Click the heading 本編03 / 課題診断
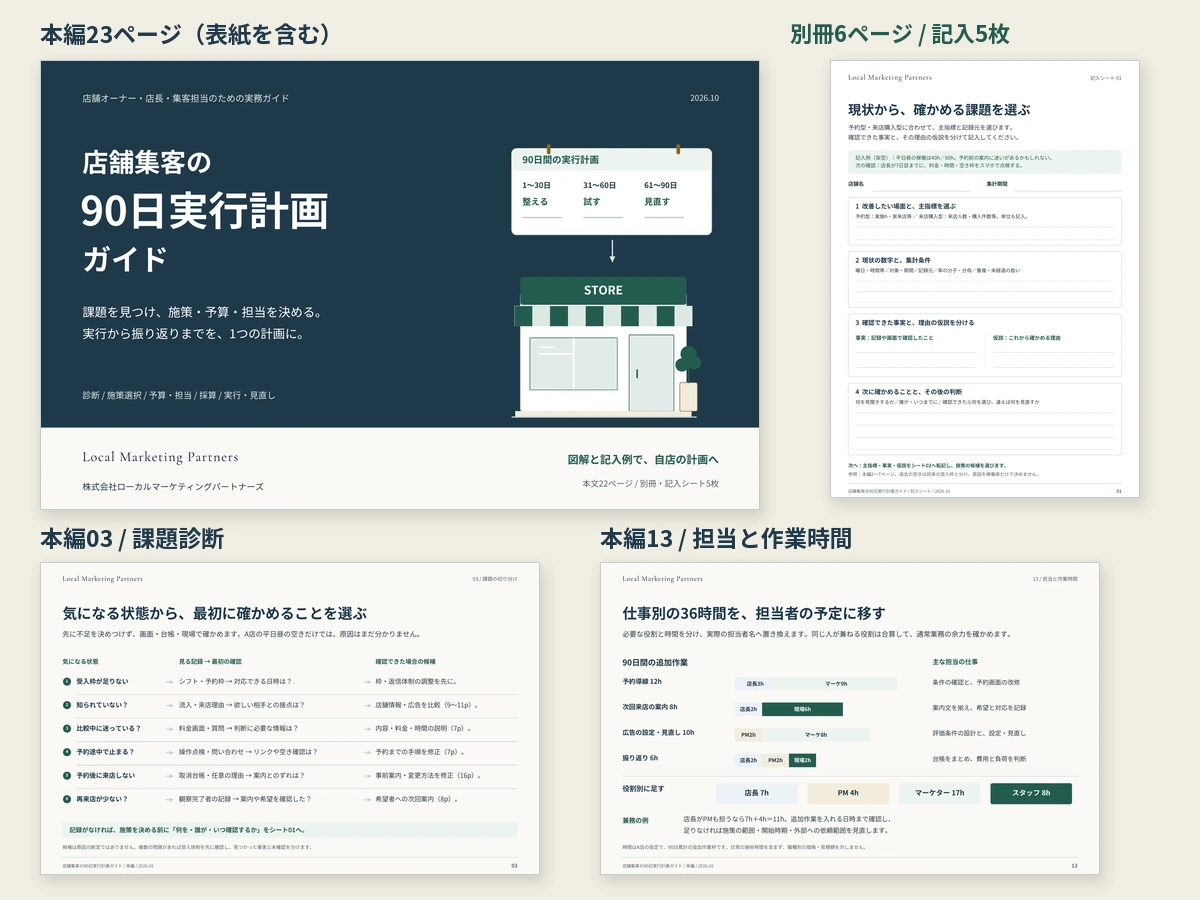The image size is (1200, 900). click(132, 539)
